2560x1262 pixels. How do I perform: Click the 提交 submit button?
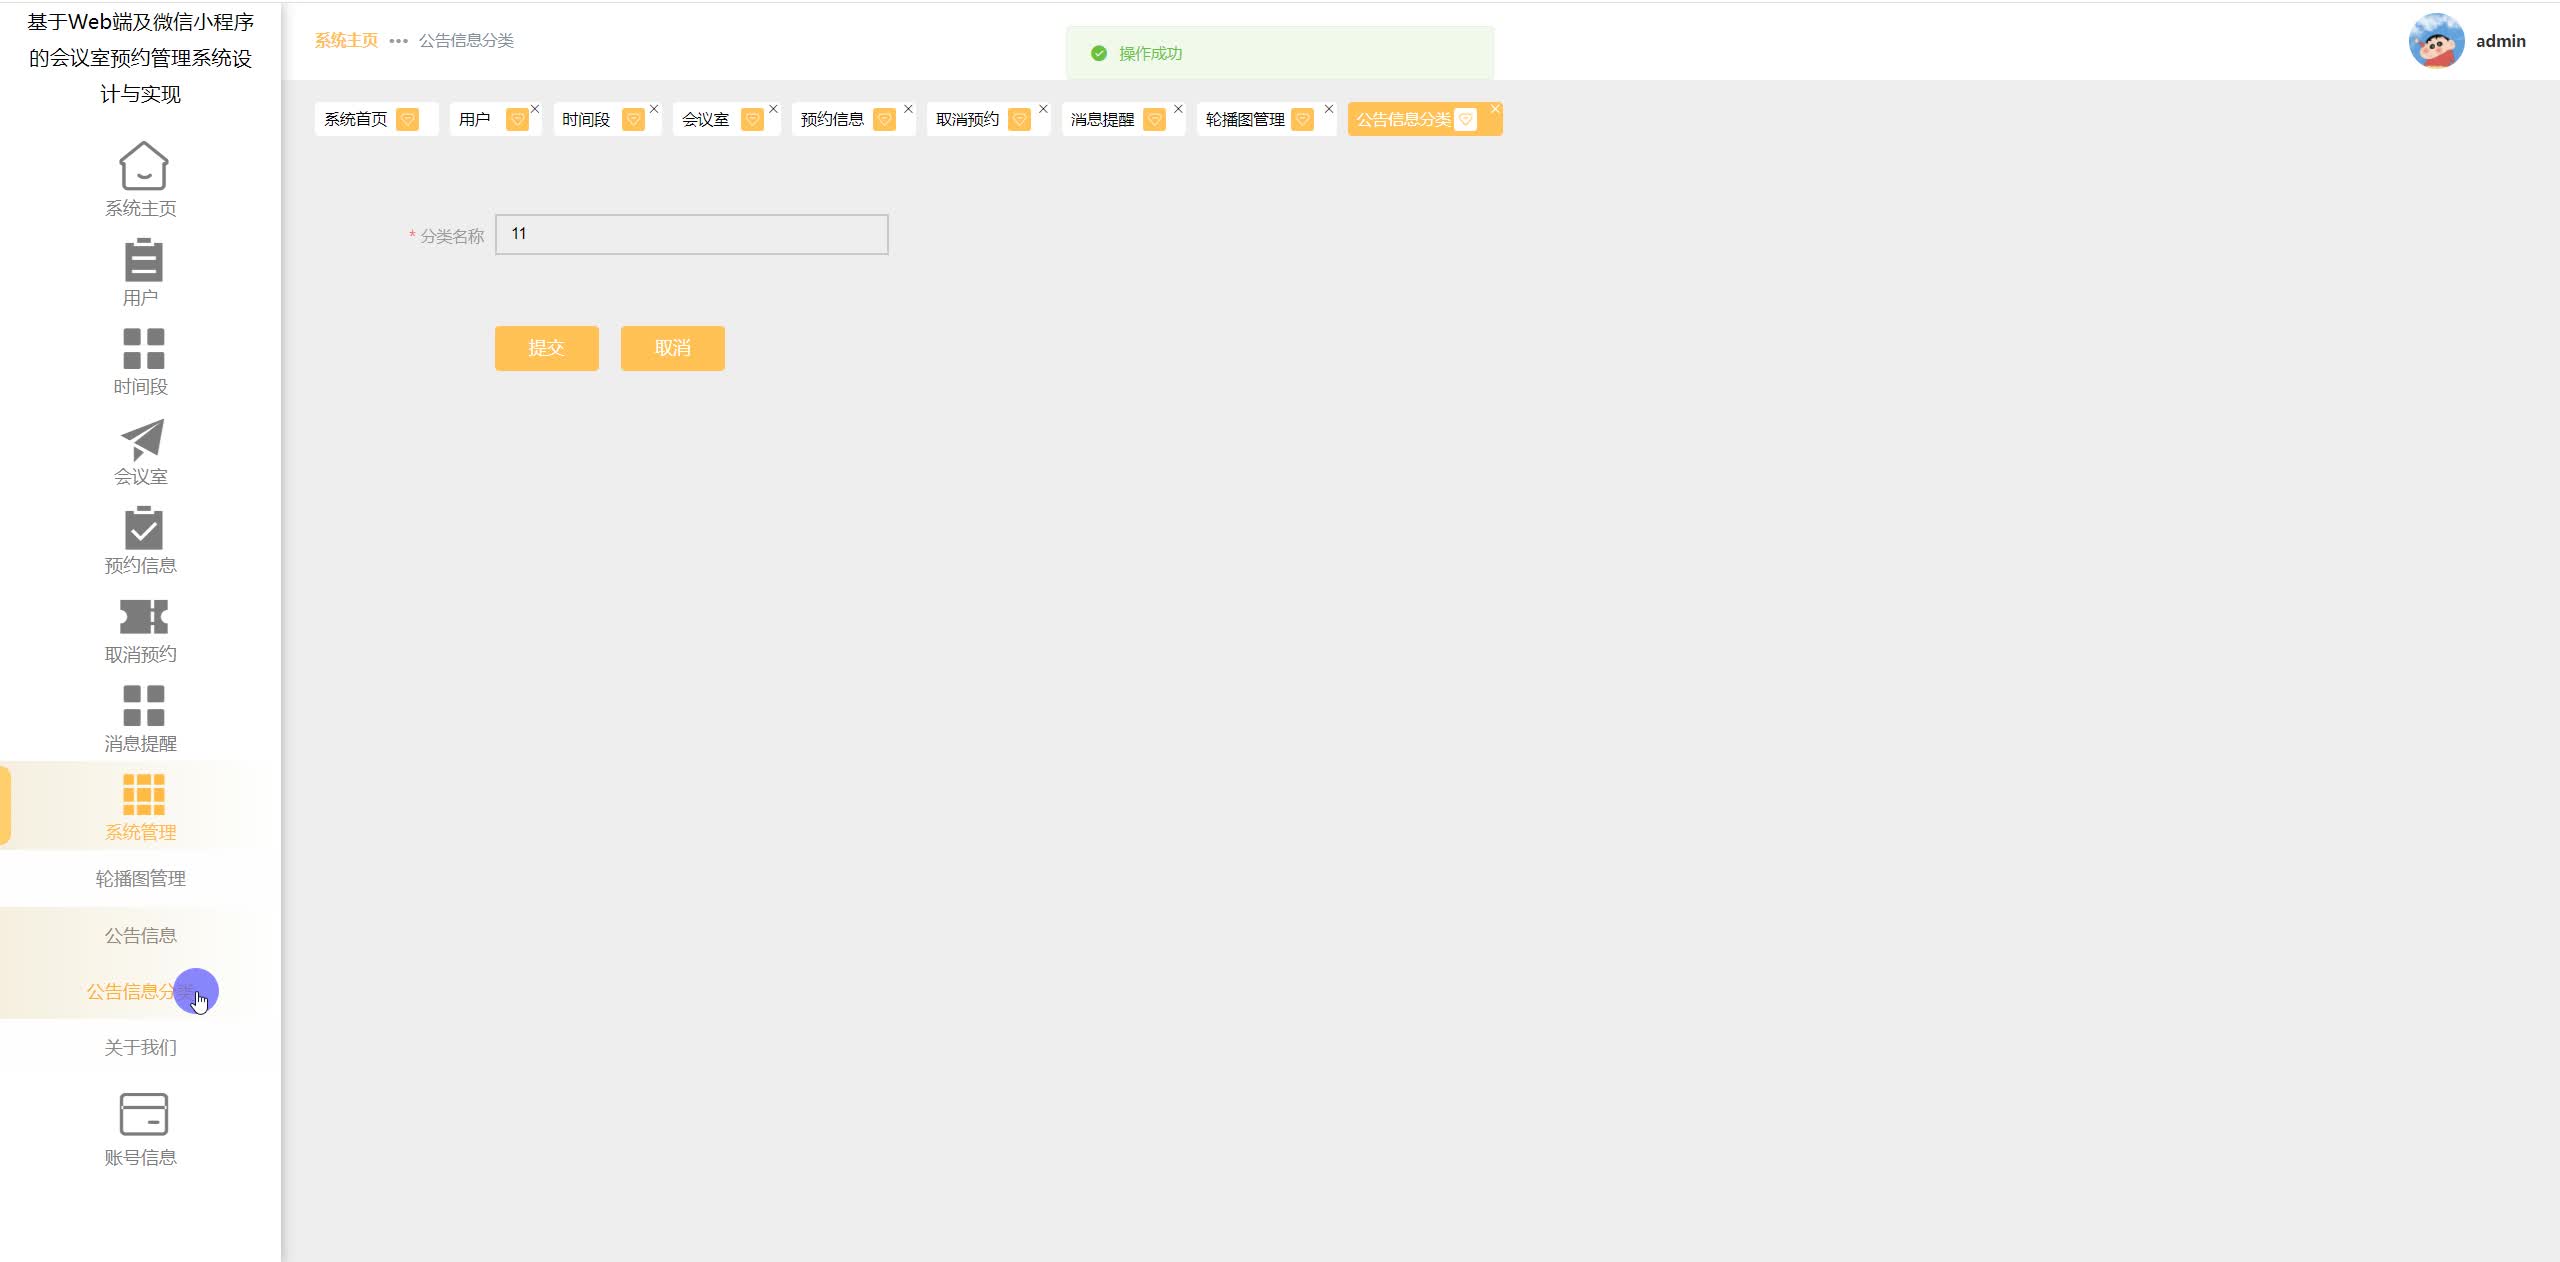pyautogui.click(x=546, y=348)
